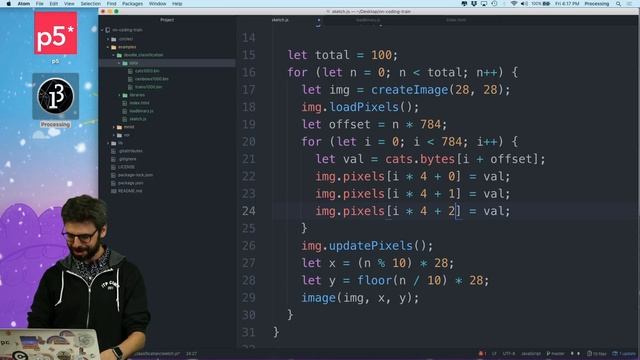Click the Dropbox menu bar icon
This screenshot has width=640, height=360.
tap(474, 4)
